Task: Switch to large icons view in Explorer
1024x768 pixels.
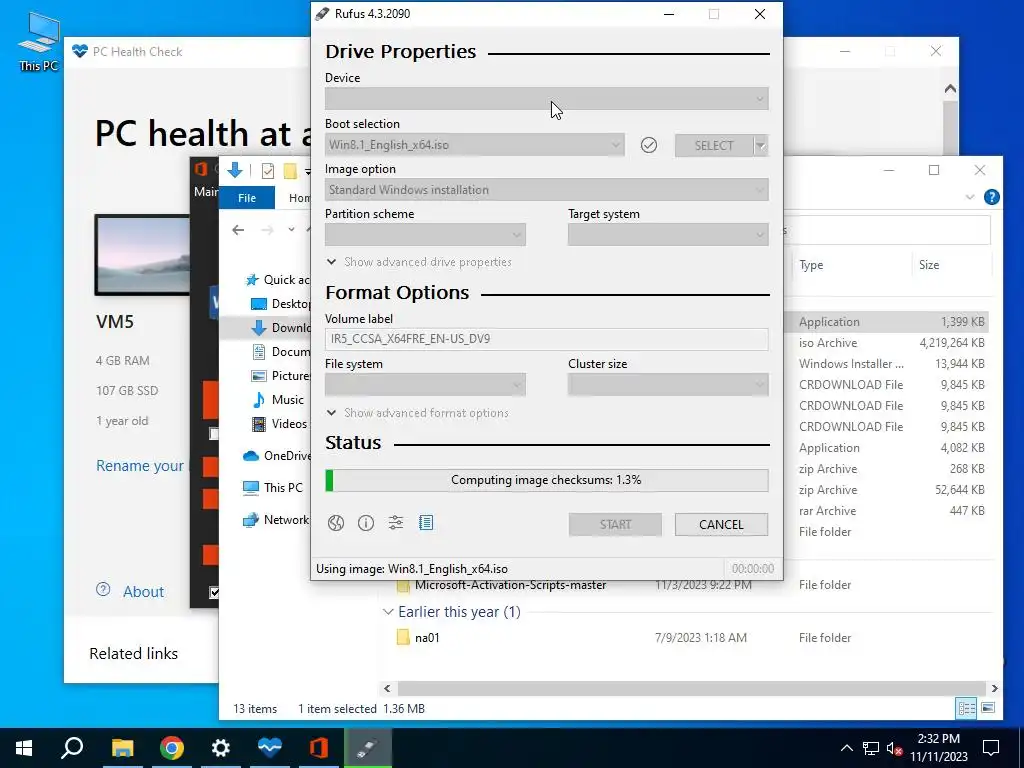Action: click(988, 708)
